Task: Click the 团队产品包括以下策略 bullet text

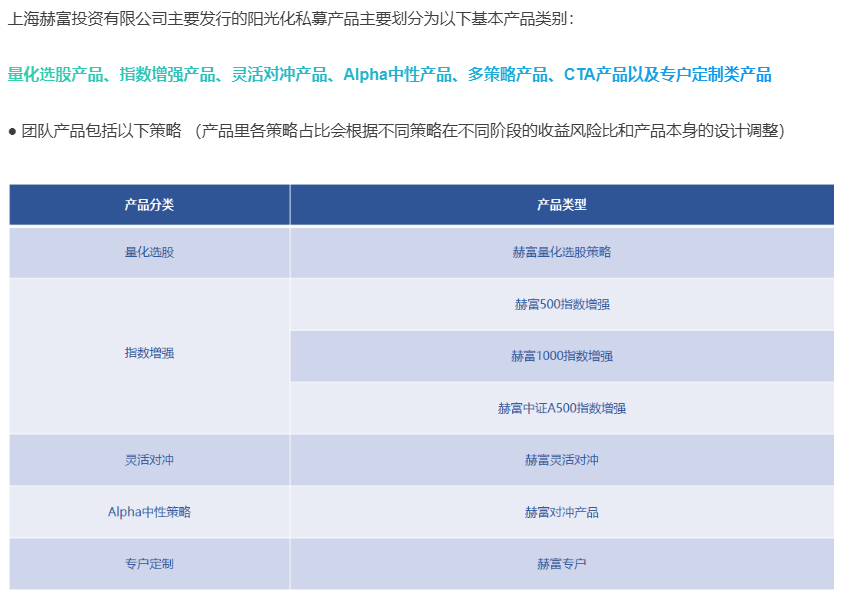Action: coord(100,132)
